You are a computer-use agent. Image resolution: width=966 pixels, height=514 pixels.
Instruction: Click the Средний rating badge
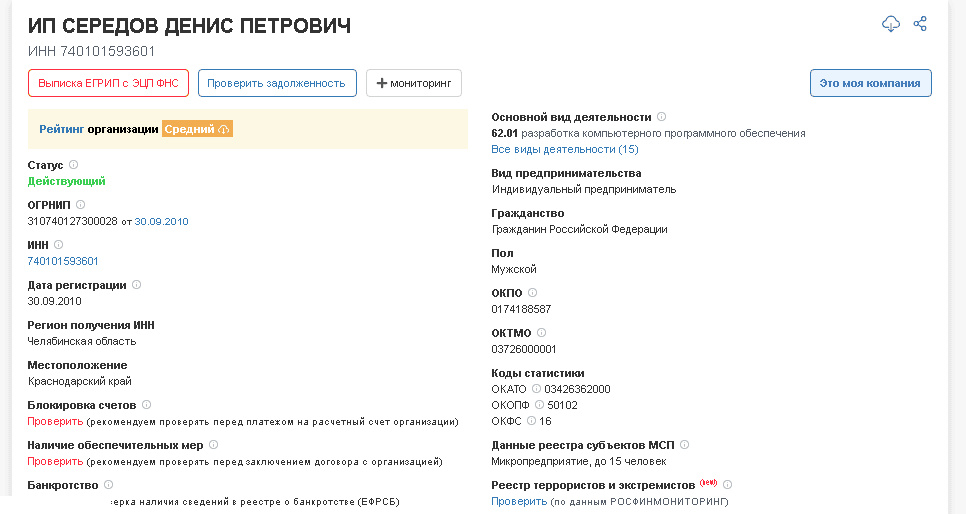[197, 129]
